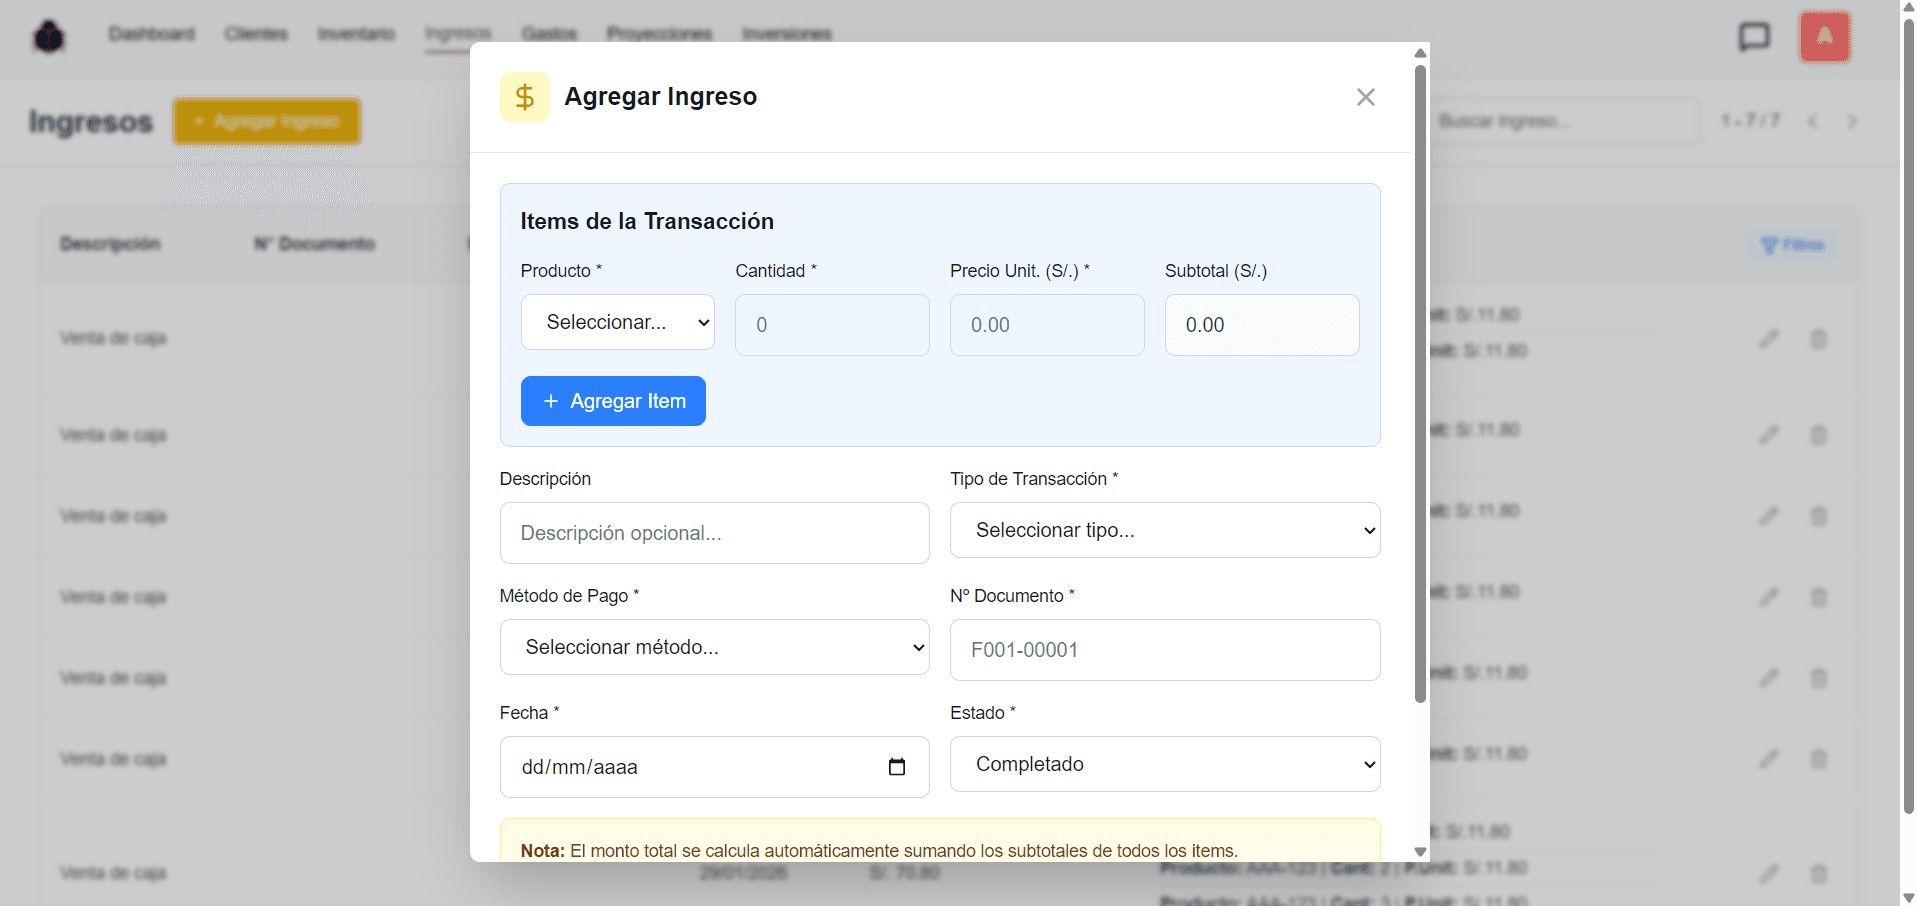Click the edit pencil in the last row
1917x906 pixels.
point(1769,873)
